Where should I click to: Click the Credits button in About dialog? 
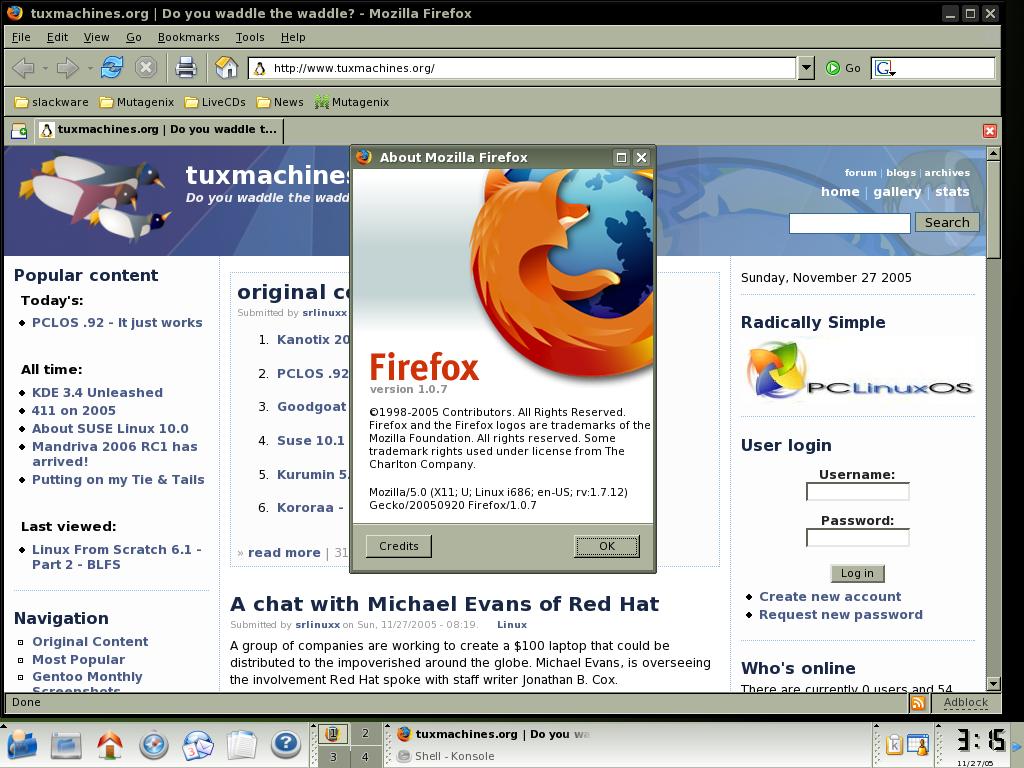pyautogui.click(x=398, y=546)
